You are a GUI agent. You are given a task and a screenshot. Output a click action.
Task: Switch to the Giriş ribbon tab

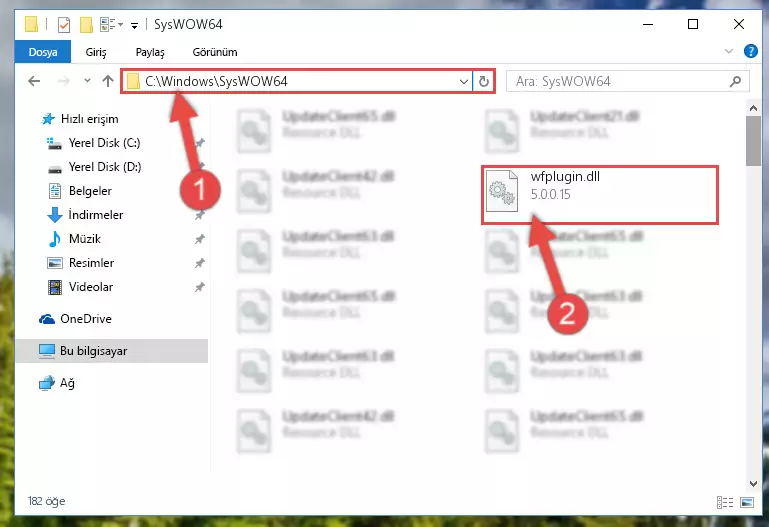pos(96,52)
